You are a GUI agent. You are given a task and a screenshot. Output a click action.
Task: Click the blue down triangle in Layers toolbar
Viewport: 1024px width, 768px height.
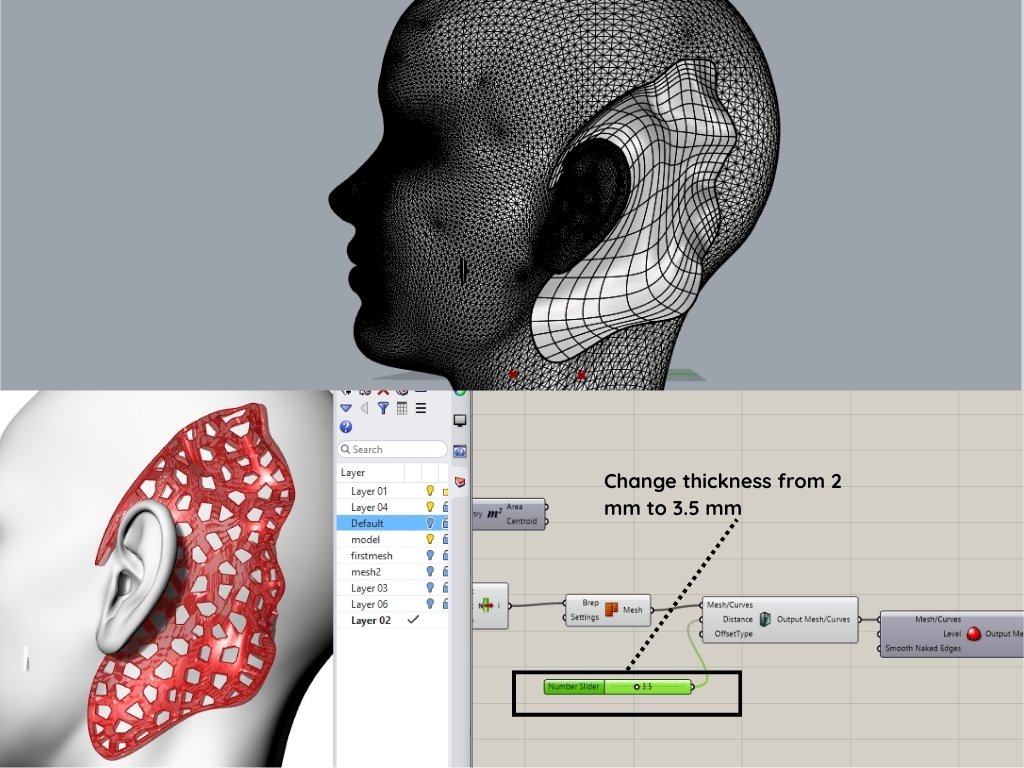346,408
